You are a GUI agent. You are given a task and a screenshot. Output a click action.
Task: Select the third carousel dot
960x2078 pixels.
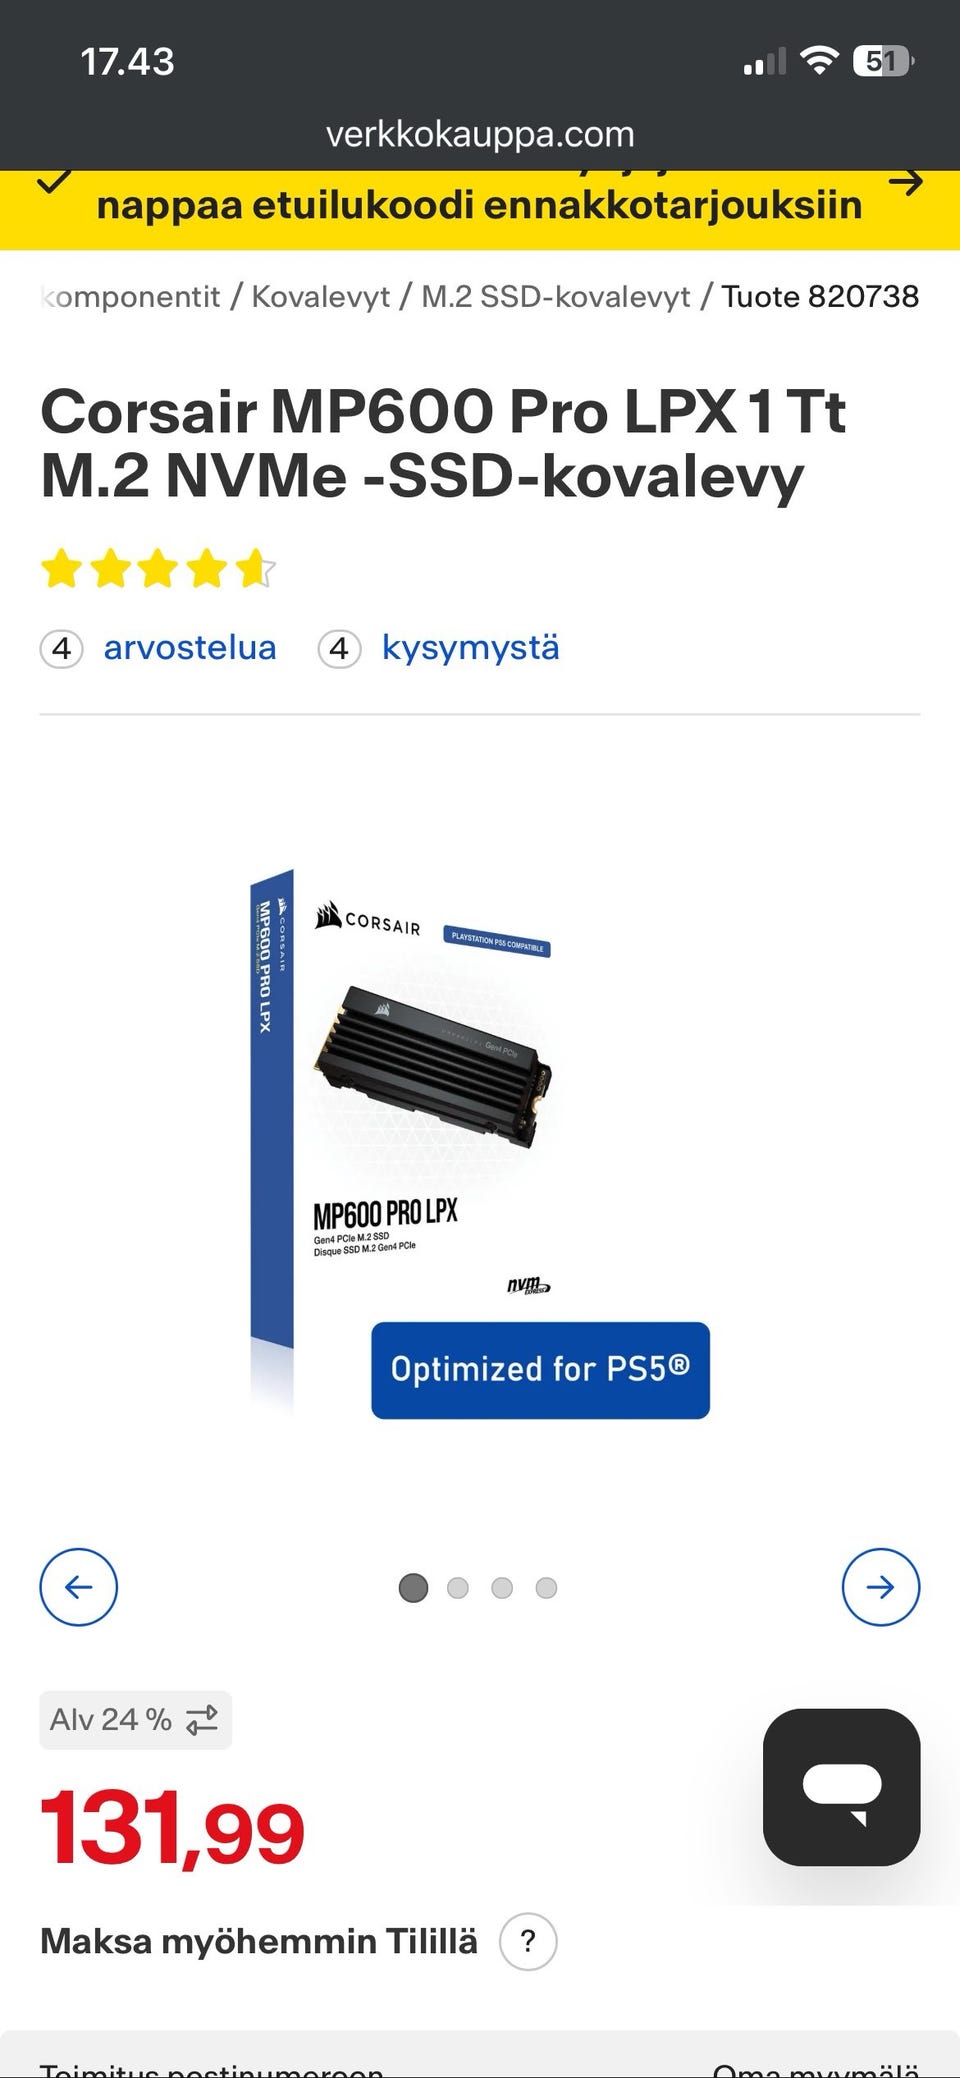point(502,1588)
